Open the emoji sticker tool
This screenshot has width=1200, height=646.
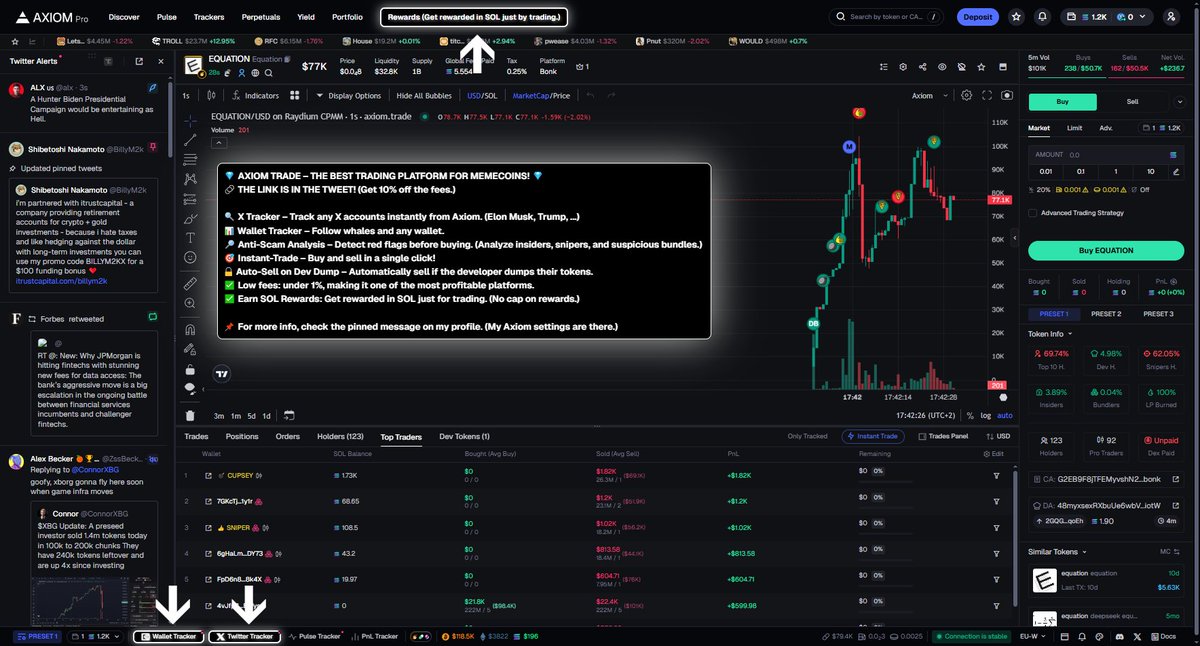pos(190,258)
